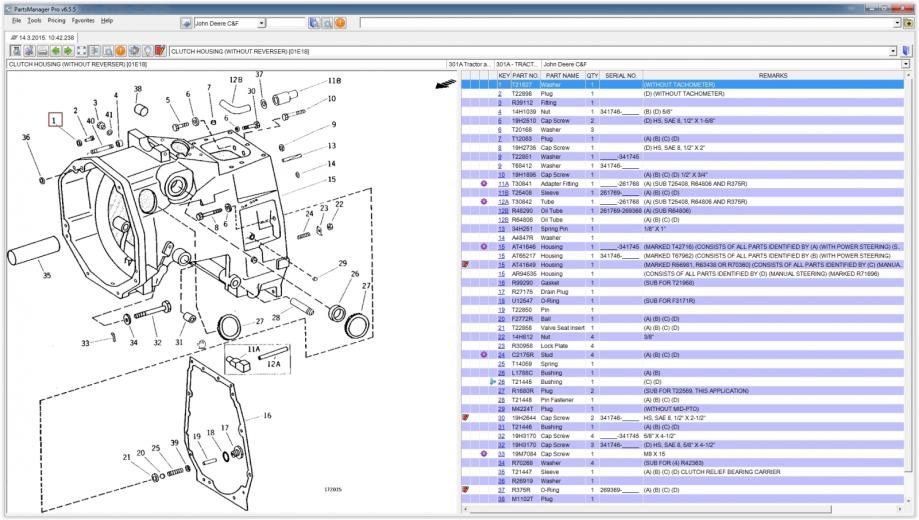Click the REMARKS column header

tap(771, 75)
